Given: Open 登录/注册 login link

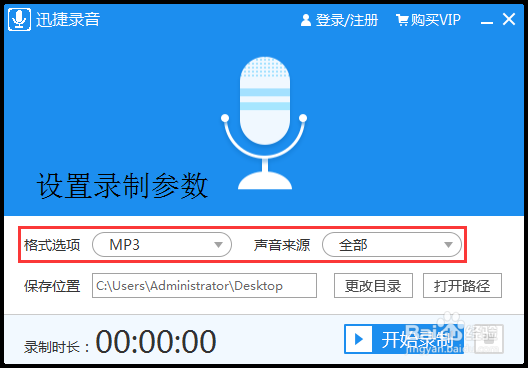Looking at the screenshot, I should click(339, 20).
